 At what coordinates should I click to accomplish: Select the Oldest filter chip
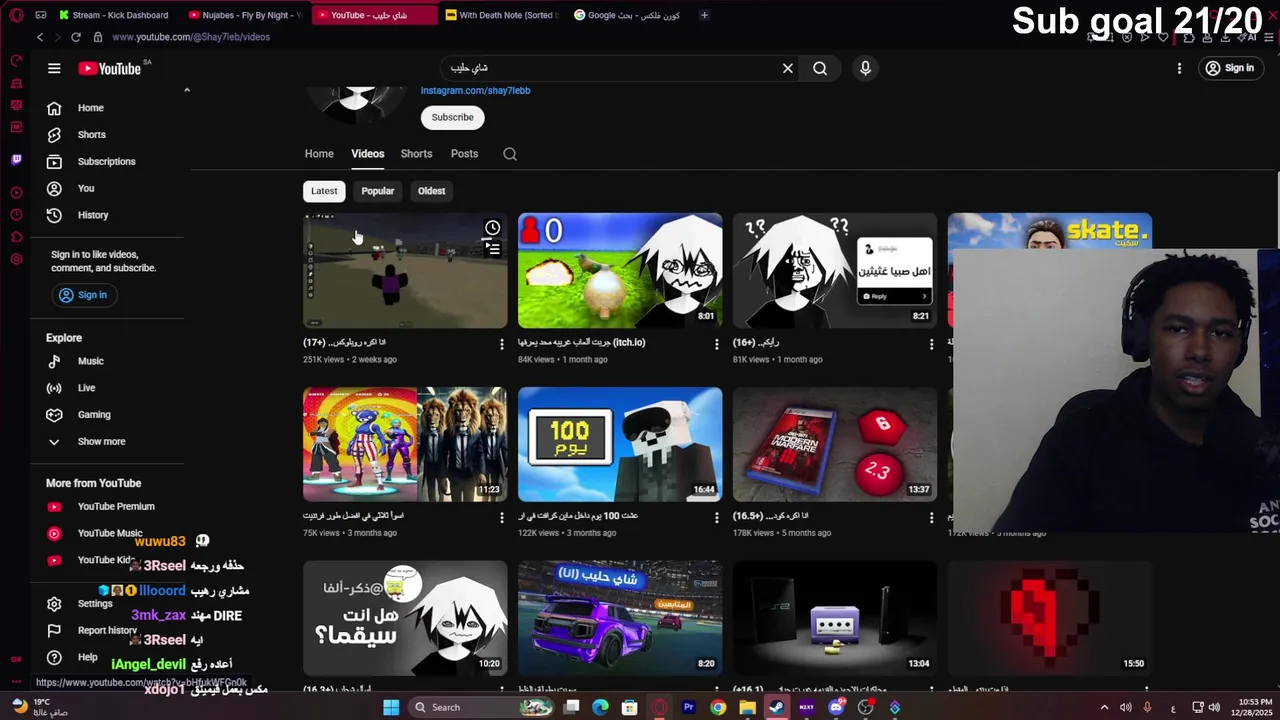point(431,191)
